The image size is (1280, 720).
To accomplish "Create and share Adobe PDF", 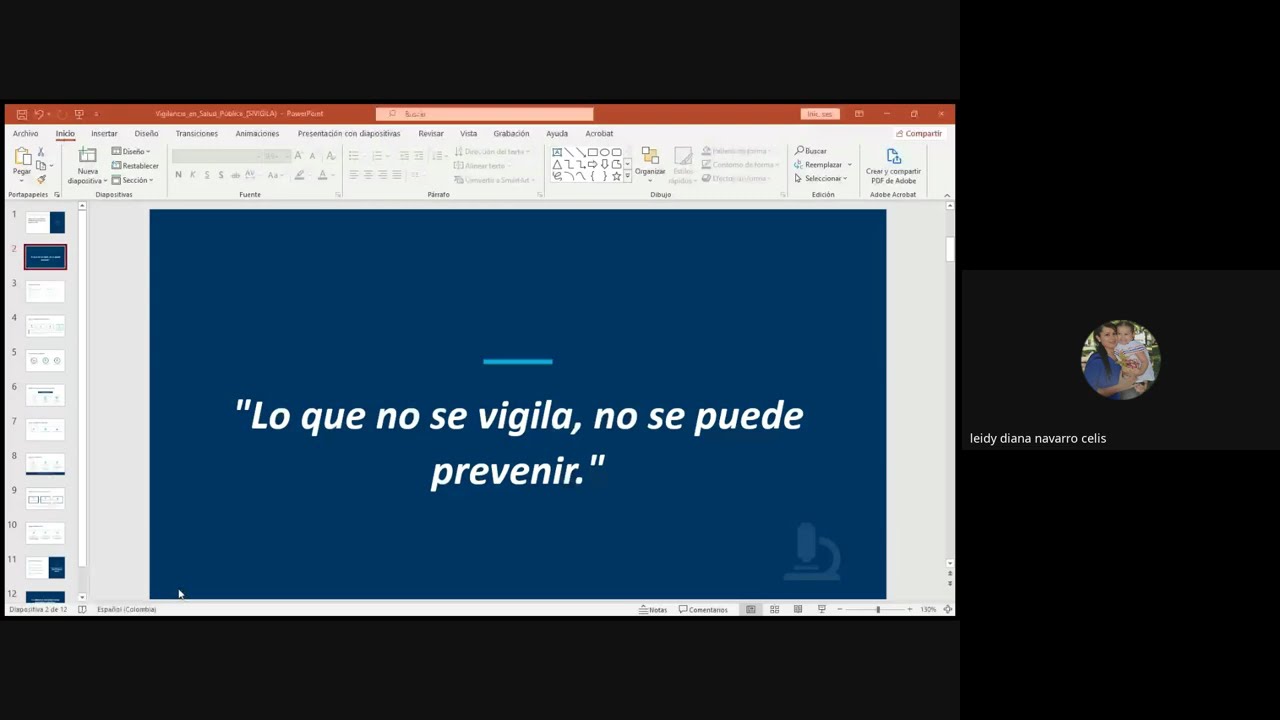I will coord(893,166).
